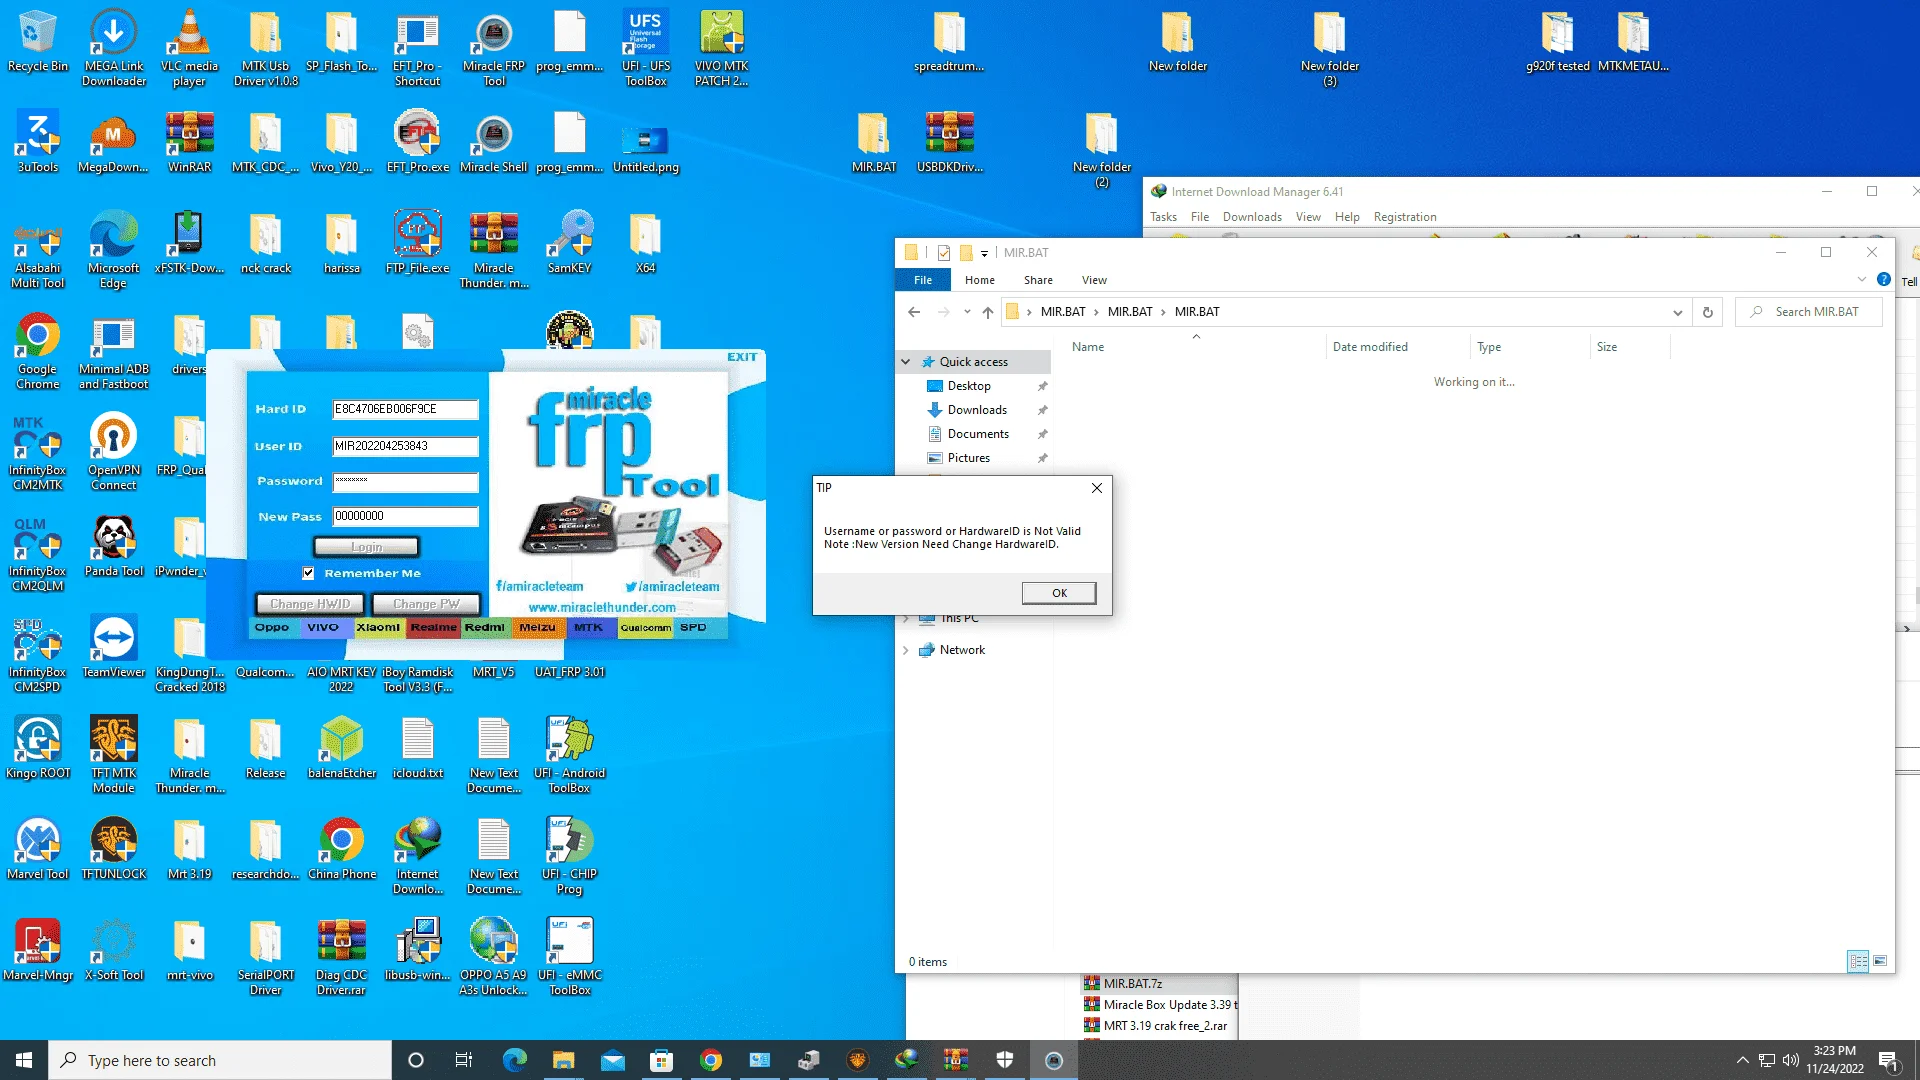Select Downloads in Quick access list
1920x1080 pixels.
(x=976, y=410)
